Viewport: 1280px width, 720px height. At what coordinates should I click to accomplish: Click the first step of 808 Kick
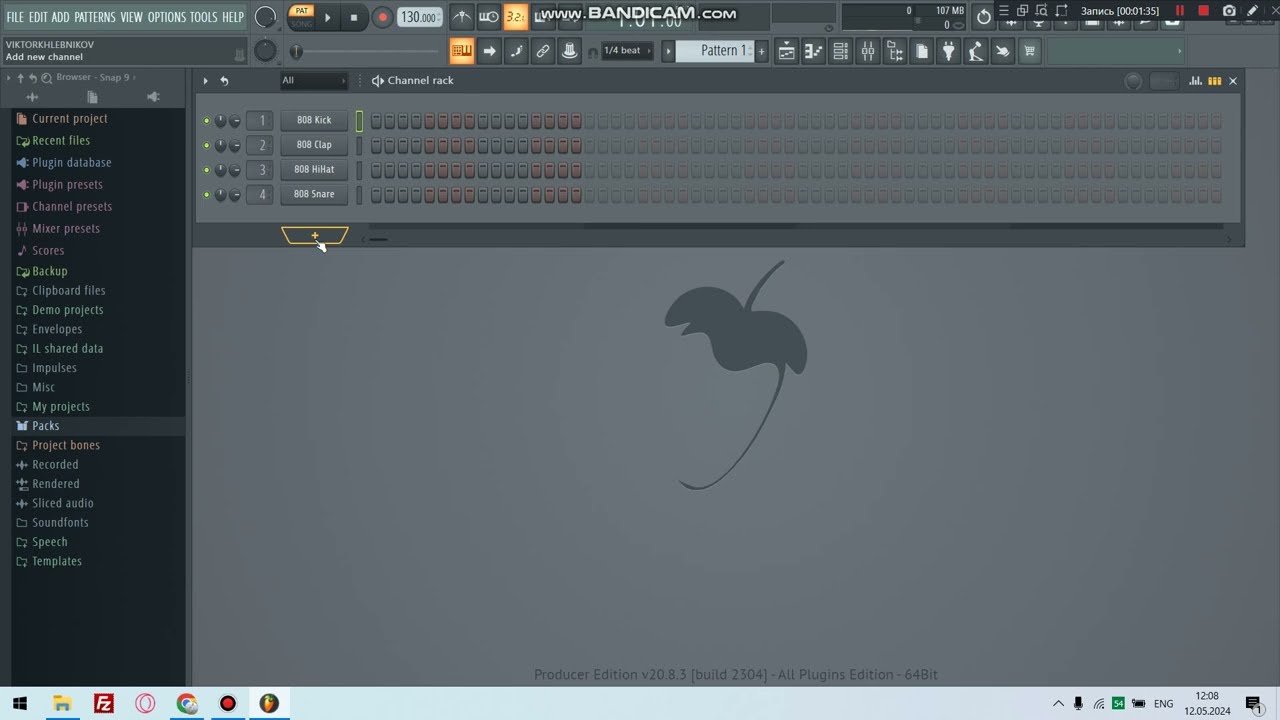(376, 121)
